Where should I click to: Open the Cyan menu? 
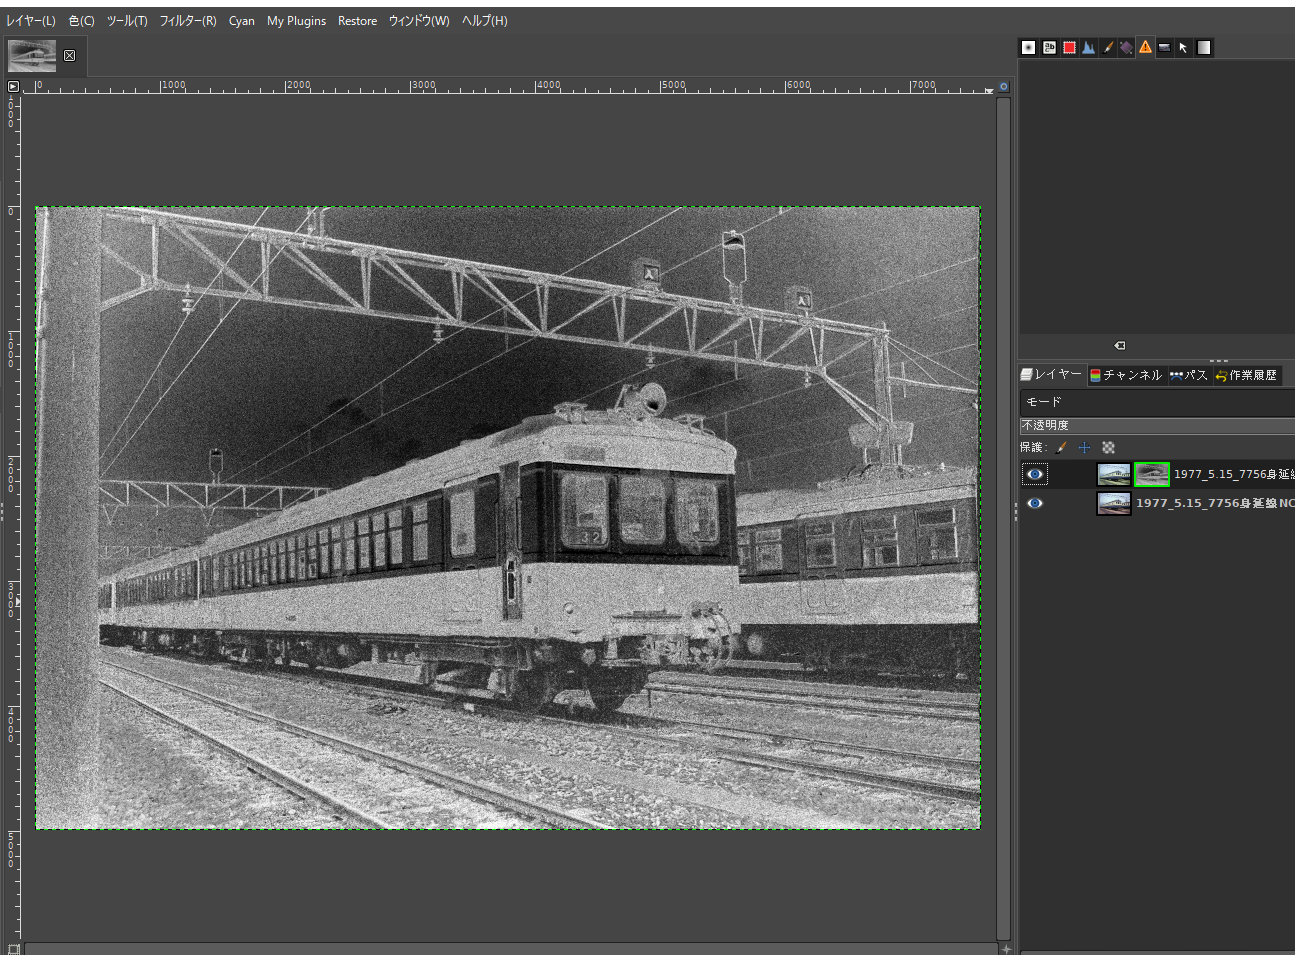point(242,21)
